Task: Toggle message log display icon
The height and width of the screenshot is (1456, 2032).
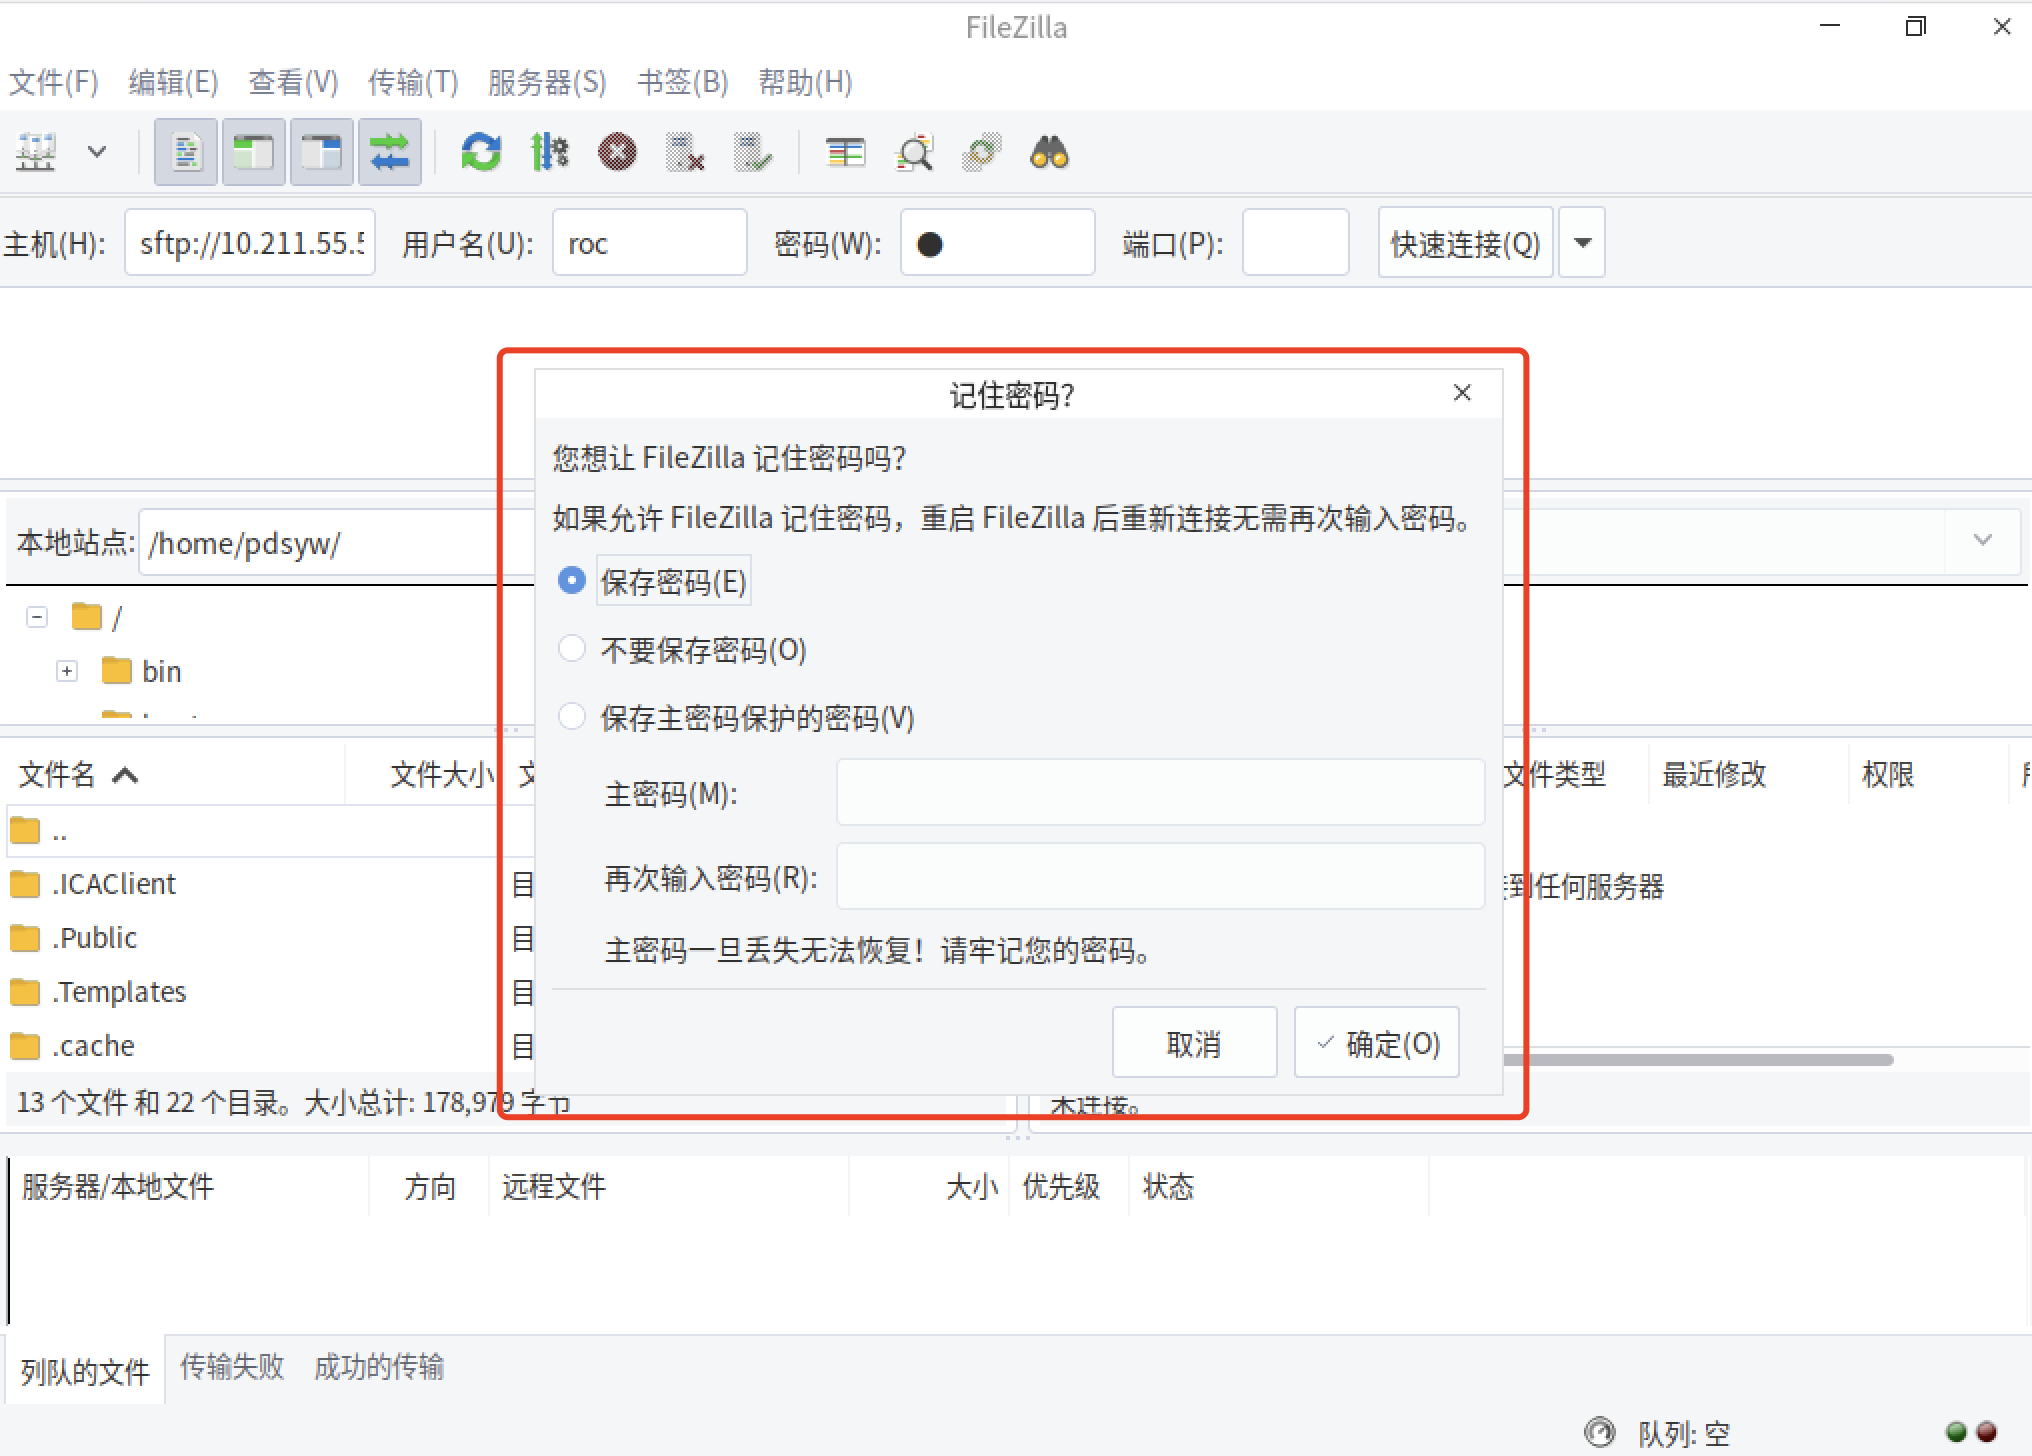Action: coord(186,153)
